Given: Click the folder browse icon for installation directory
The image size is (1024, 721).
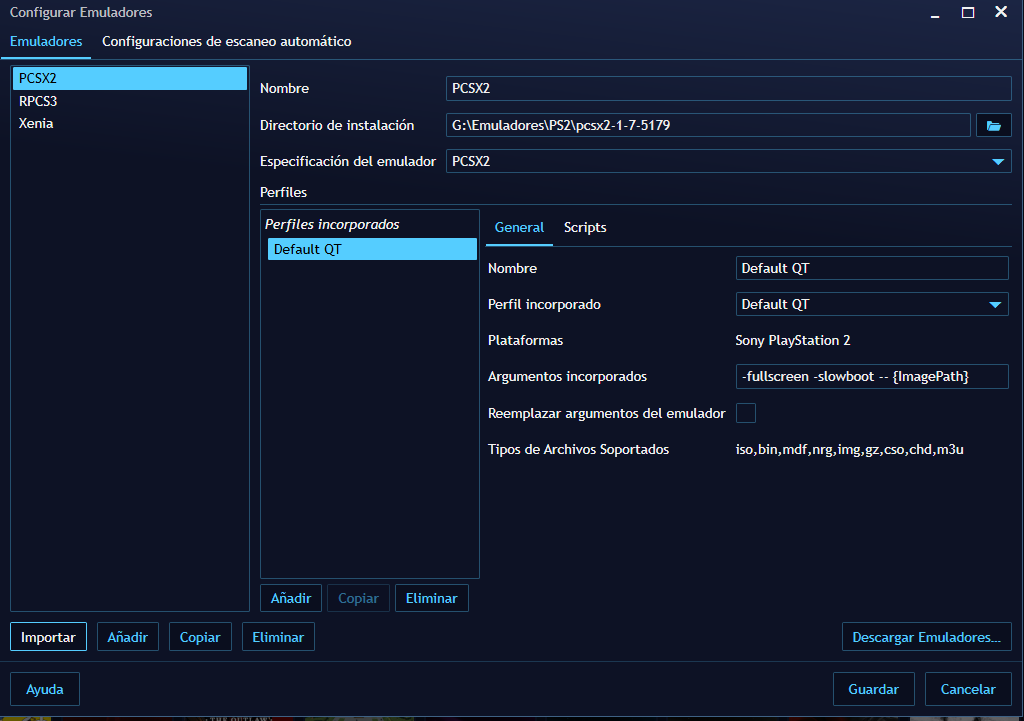Looking at the screenshot, I should click(x=993, y=125).
